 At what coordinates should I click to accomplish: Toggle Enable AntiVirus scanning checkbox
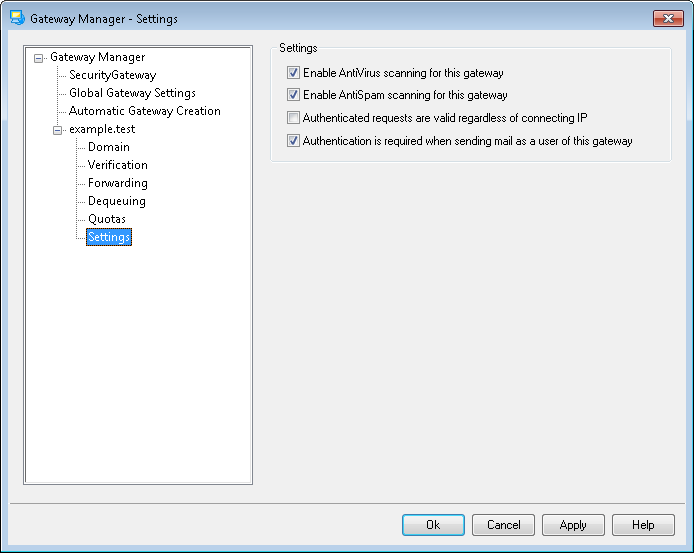tap(293, 73)
